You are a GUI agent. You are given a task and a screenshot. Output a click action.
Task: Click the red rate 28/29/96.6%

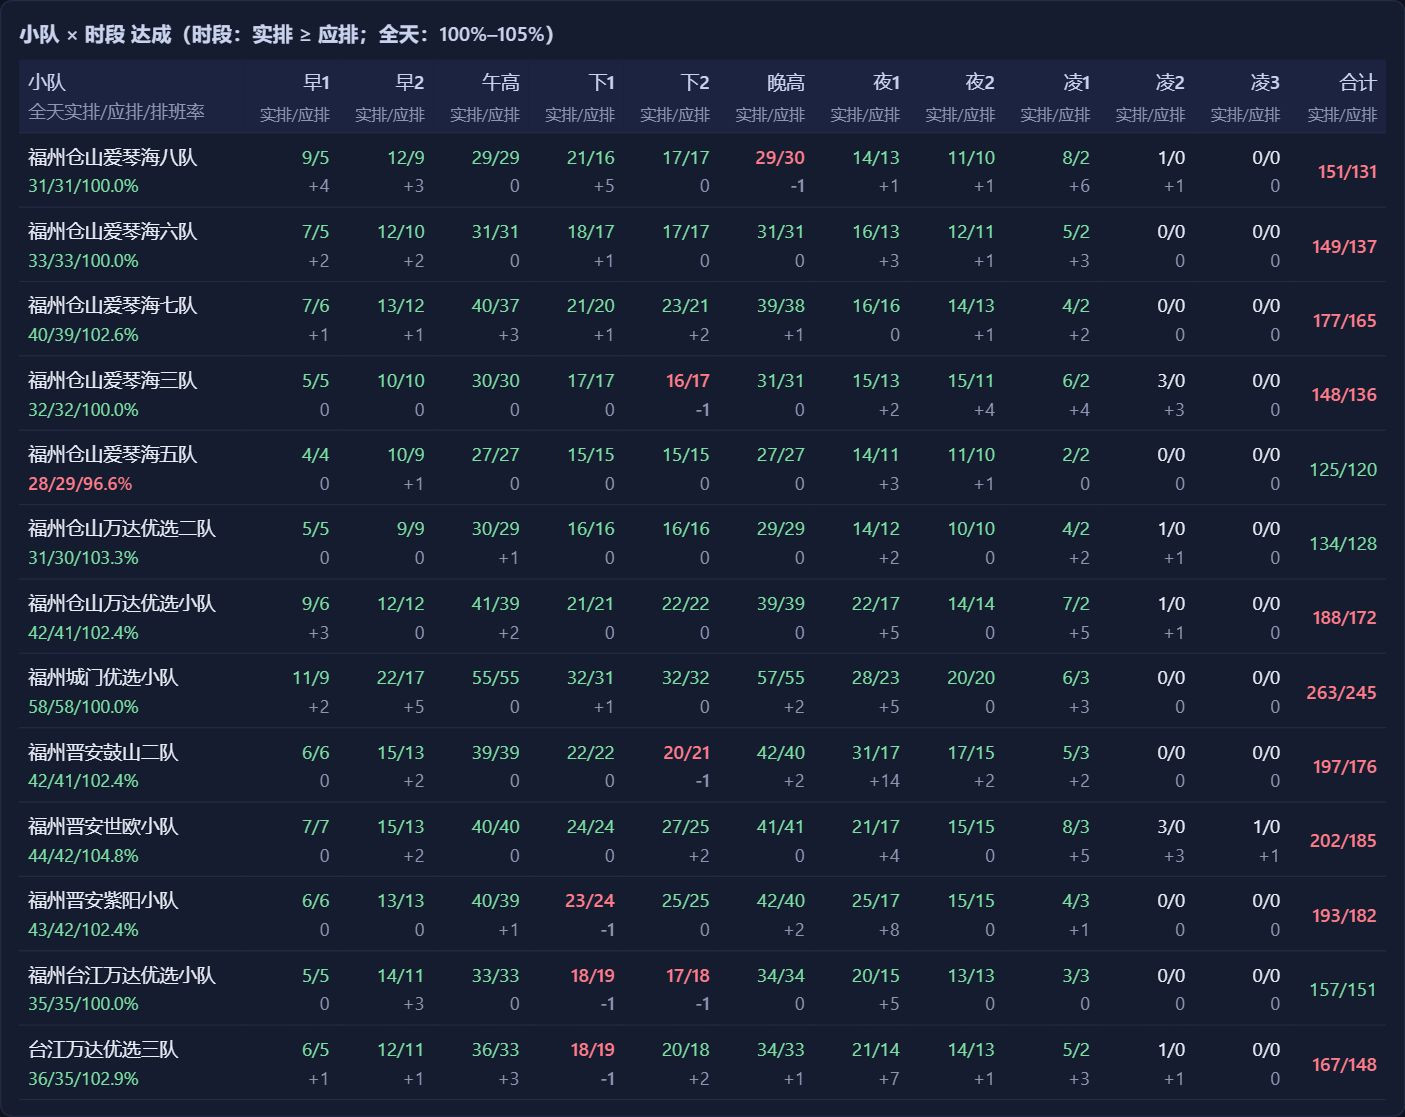[80, 484]
